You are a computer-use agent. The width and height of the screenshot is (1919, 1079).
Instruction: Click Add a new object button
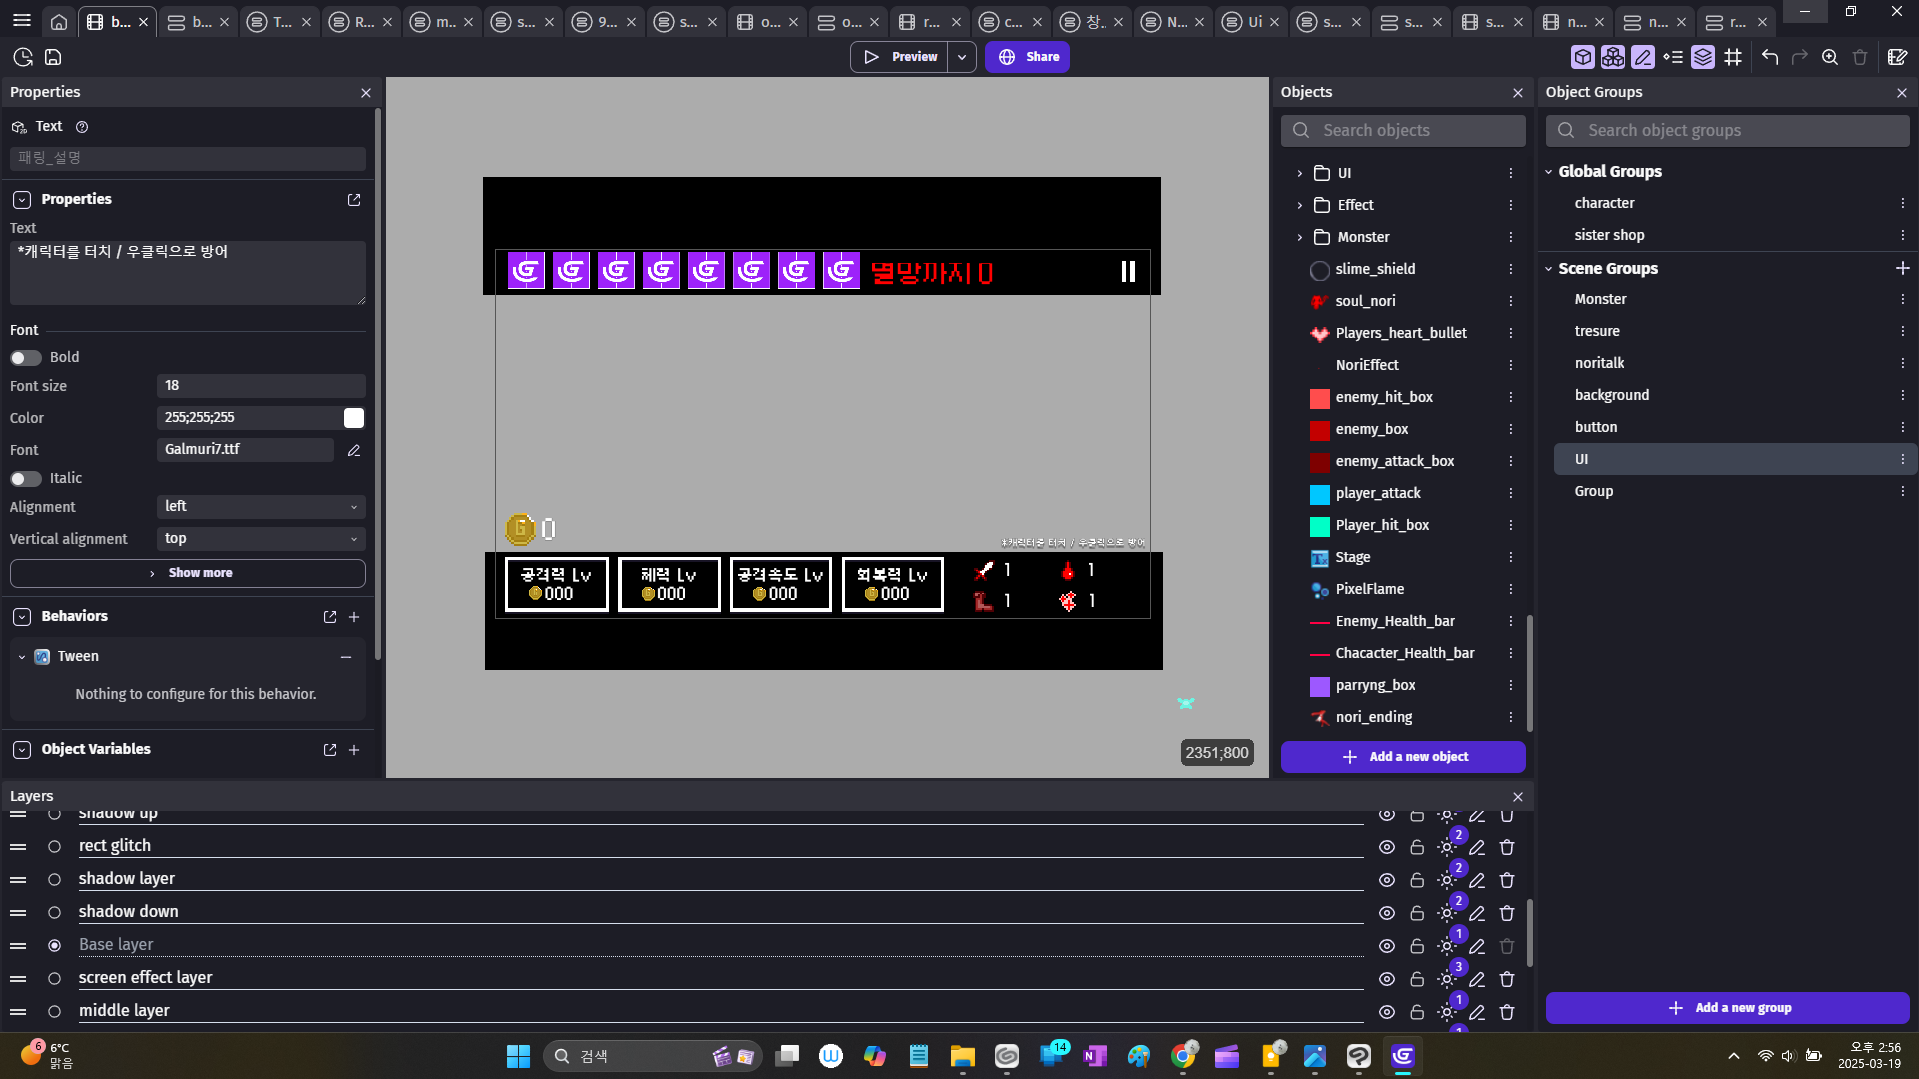[x=1403, y=757]
